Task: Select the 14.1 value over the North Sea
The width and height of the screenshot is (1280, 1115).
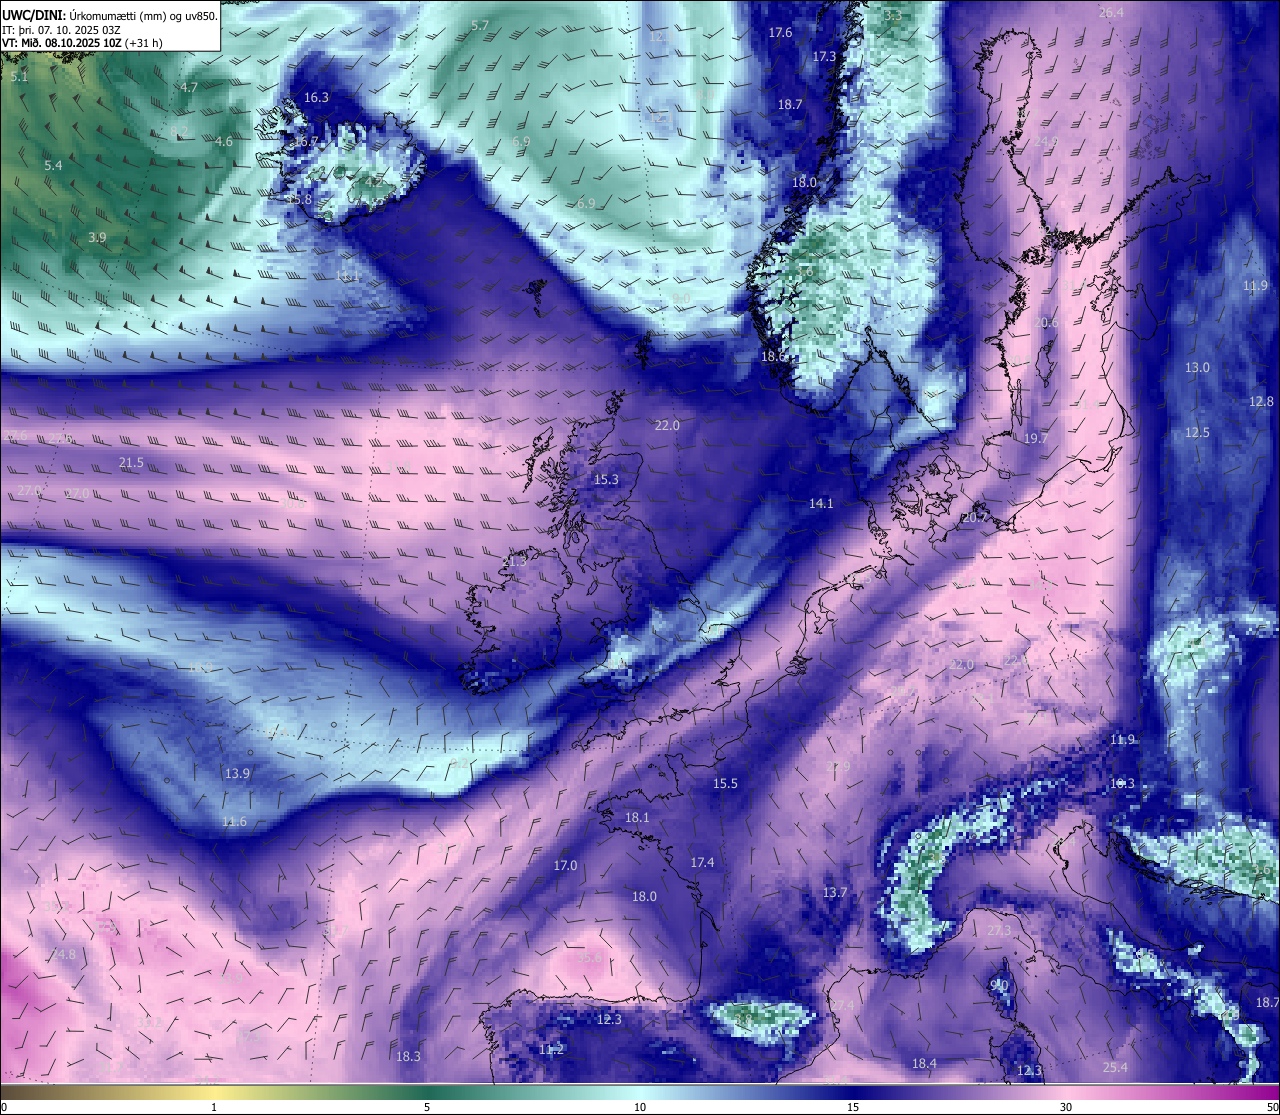Action: click(821, 503)
